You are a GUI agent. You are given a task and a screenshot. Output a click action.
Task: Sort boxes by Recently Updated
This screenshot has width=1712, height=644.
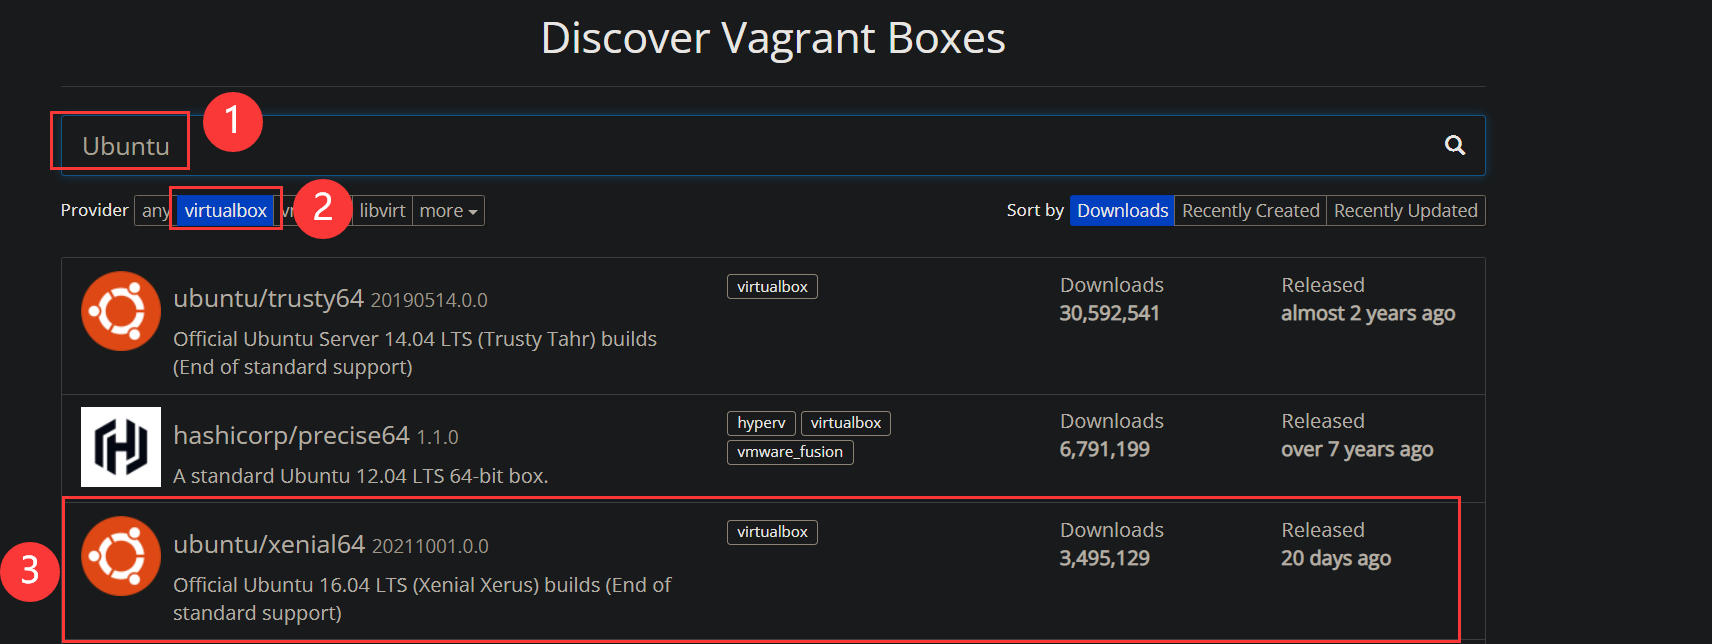(x=1405, y=211)
